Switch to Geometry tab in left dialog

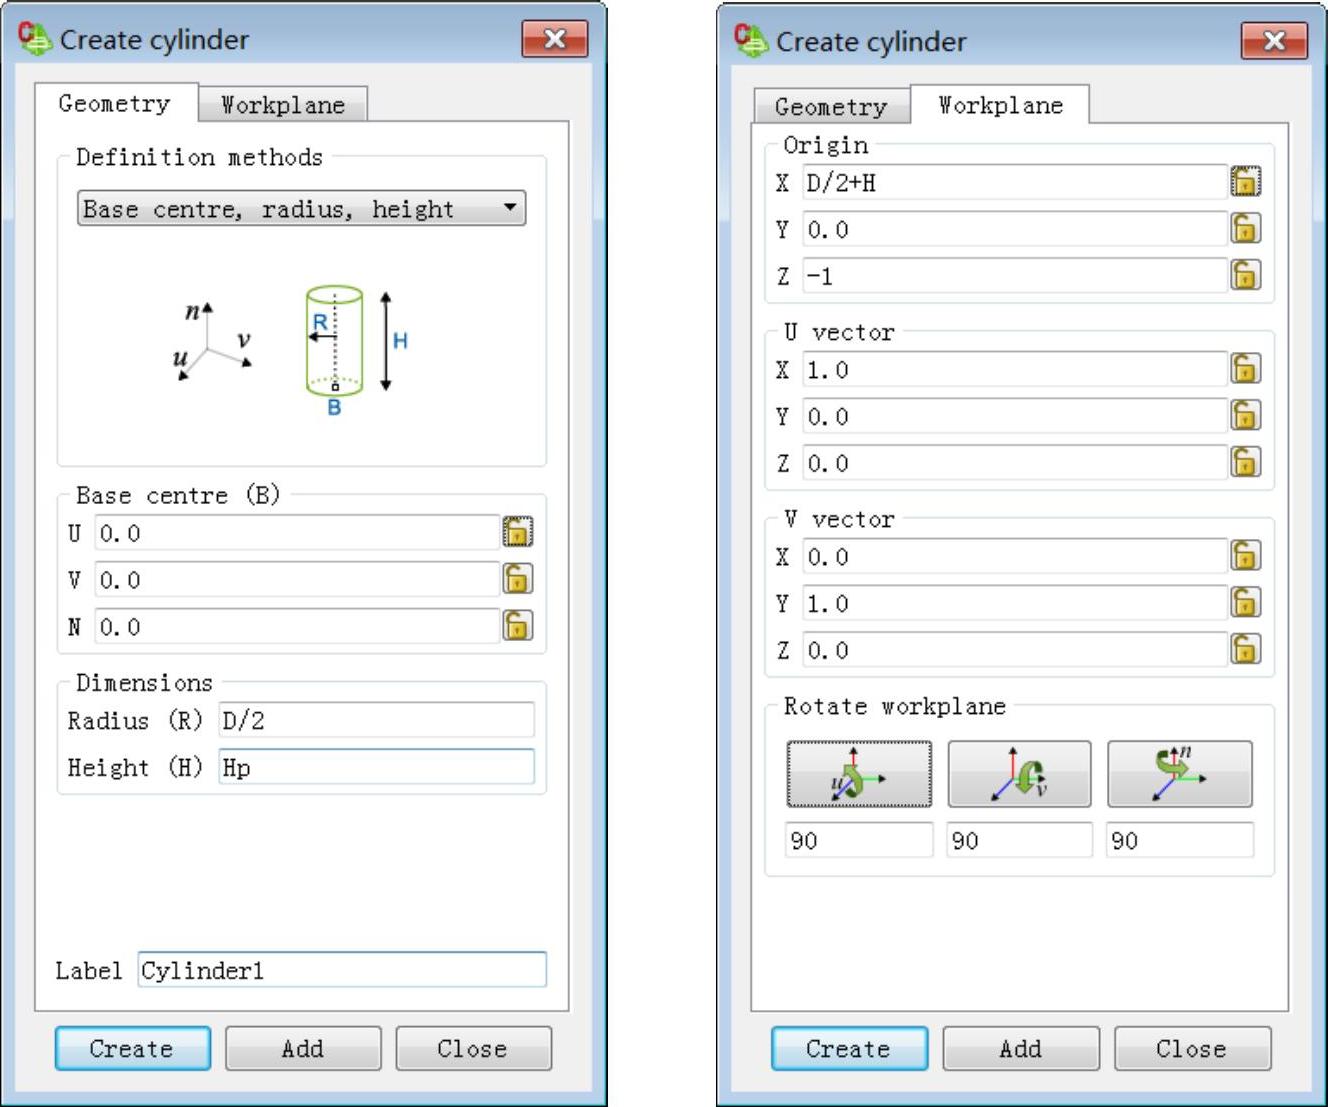click(115, 103)
